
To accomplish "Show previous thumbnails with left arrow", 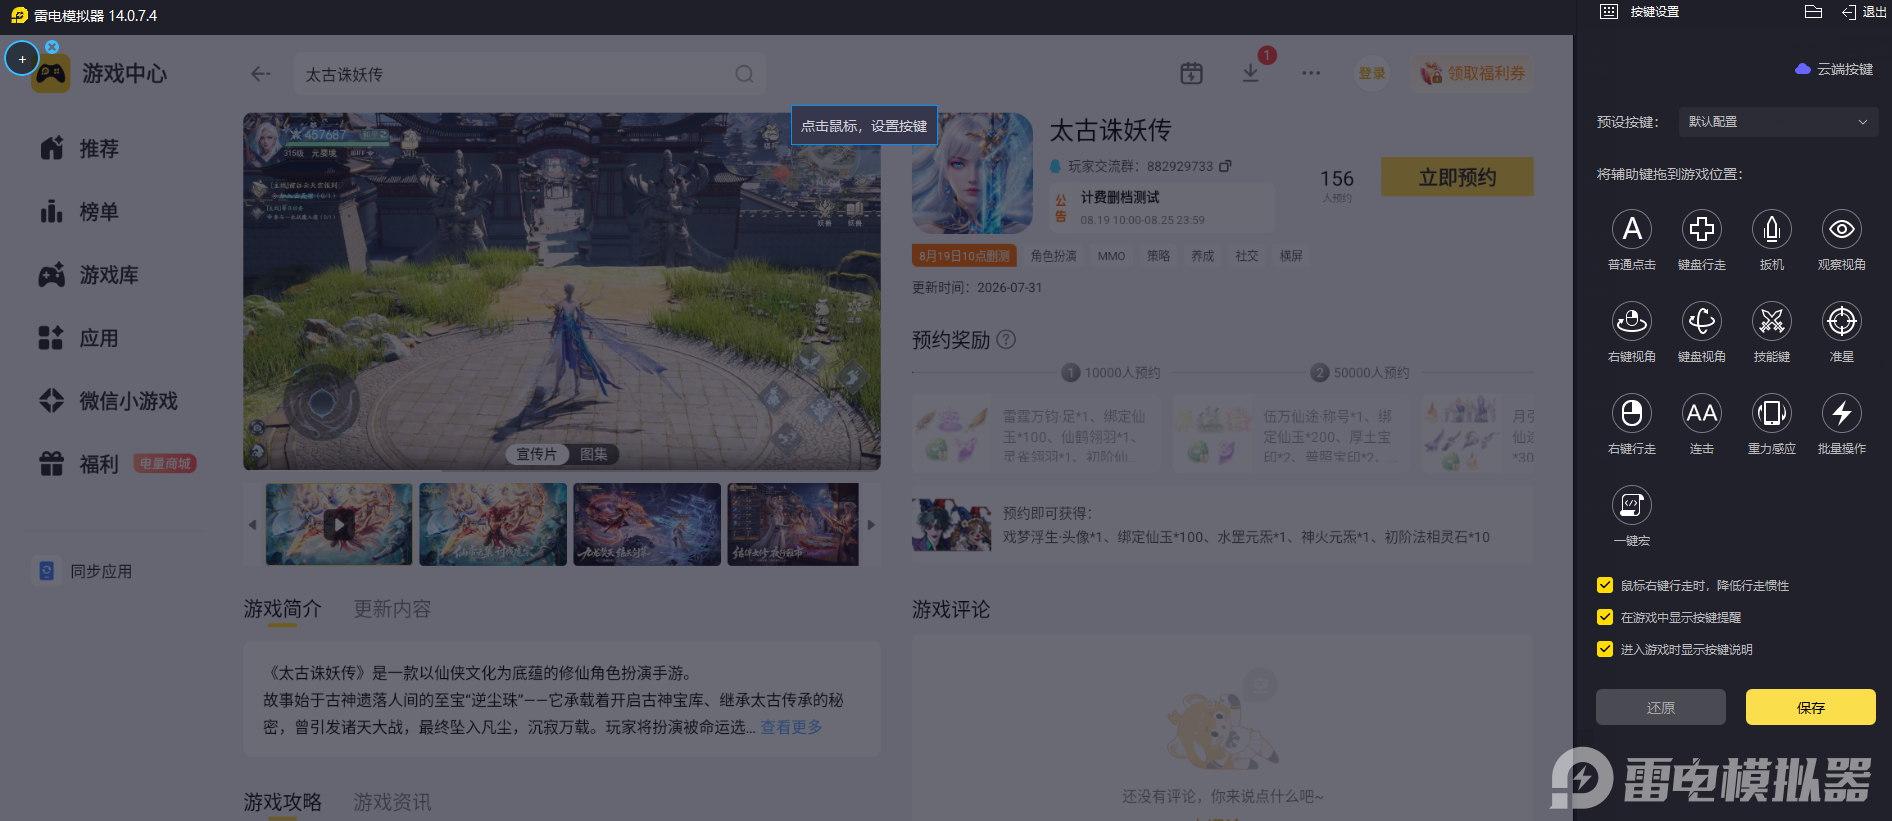I will pyautogui.click(x=252, y=524).
